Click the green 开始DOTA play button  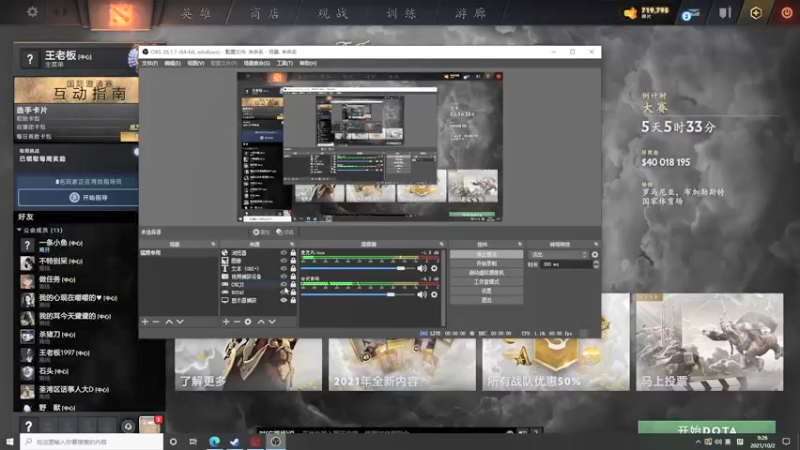click(x=707, y=428)
